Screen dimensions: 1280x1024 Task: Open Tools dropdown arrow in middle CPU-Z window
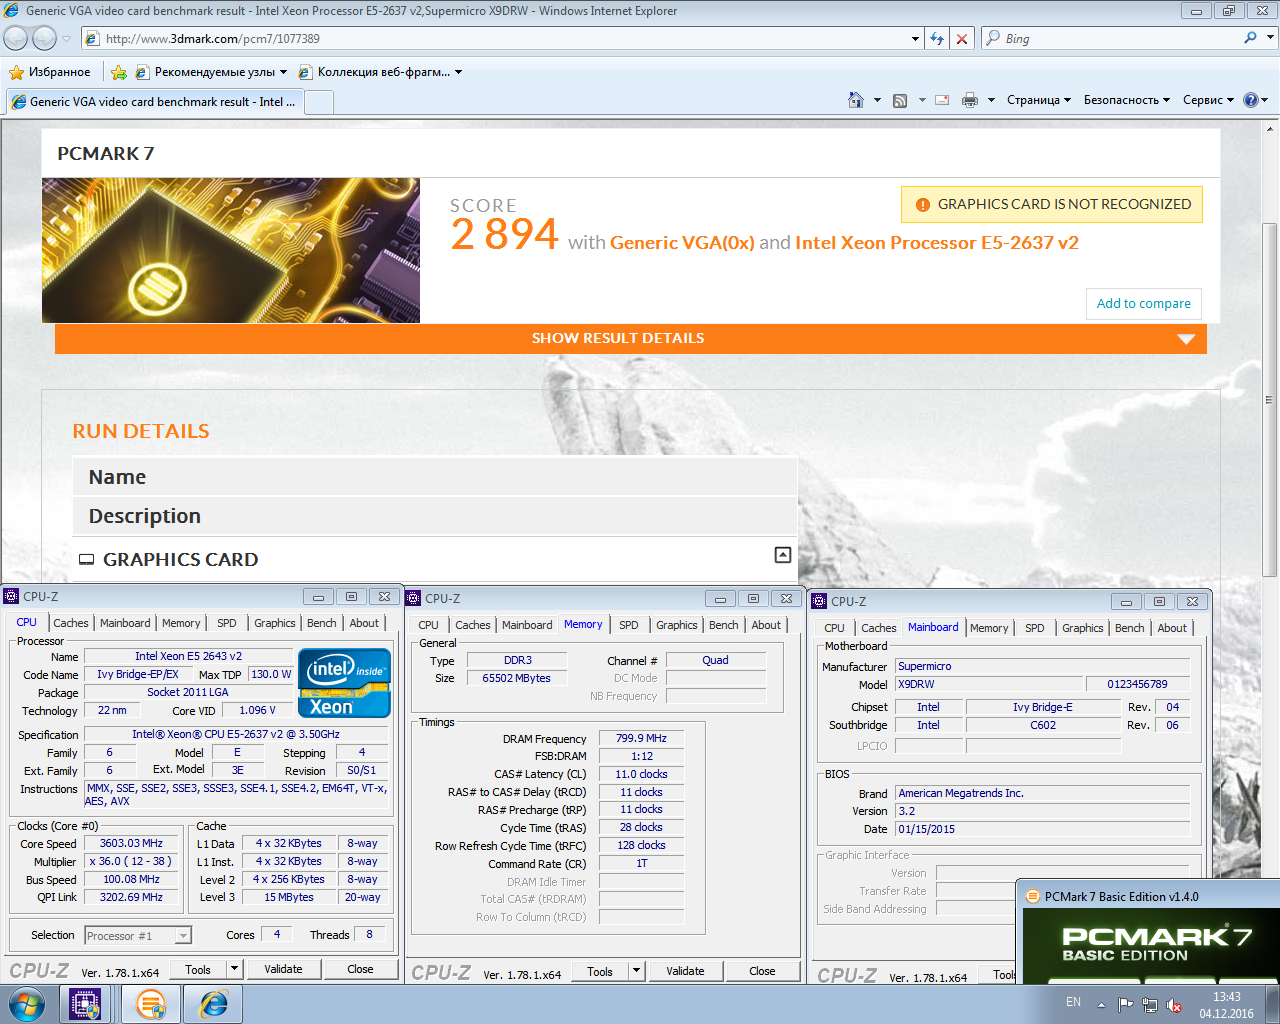click(x=636, y=971)
